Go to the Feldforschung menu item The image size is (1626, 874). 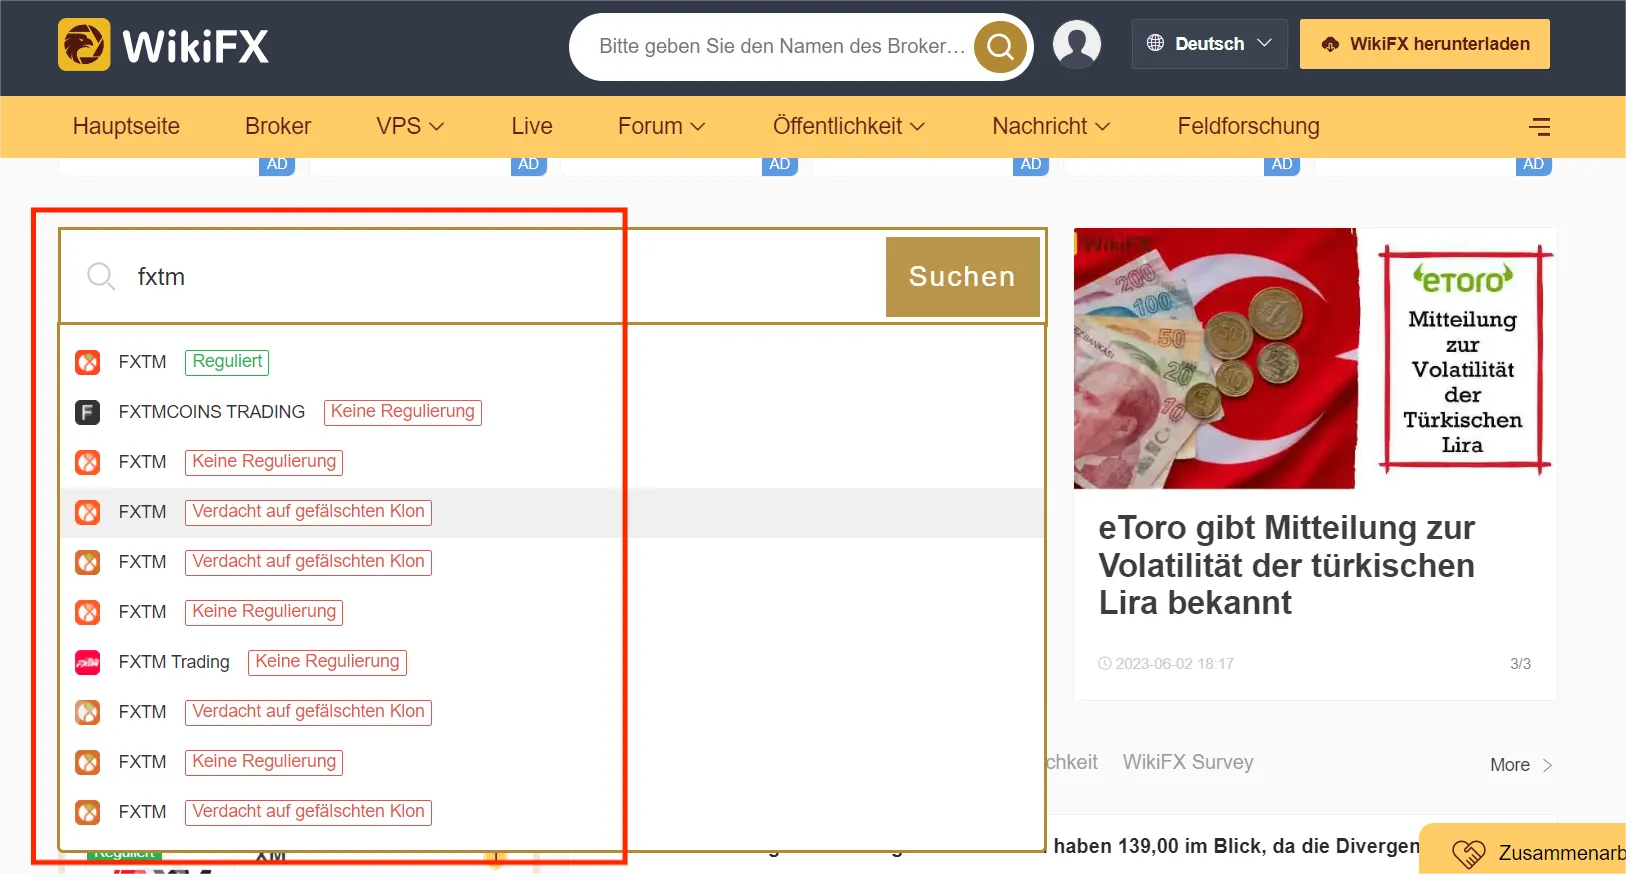tap(1248, 126)
